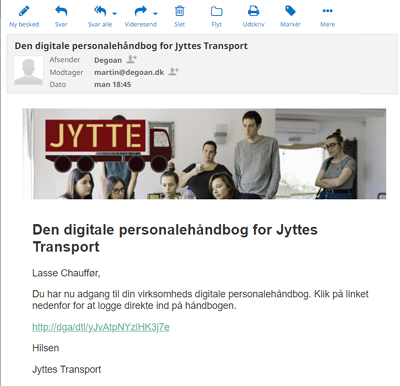Open the Mere options menu
400x386 pixels.
coord(327,17)
